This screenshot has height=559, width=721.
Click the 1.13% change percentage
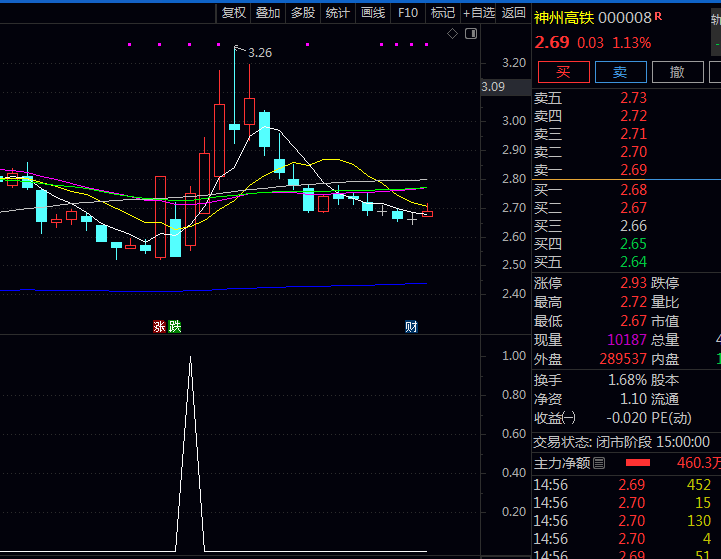click(631, 43)
